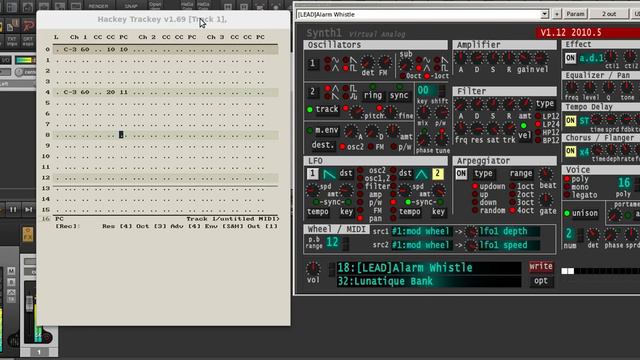640x360 pixels.
Task: Select mono voice mode
Action: [x=567, y=187]
